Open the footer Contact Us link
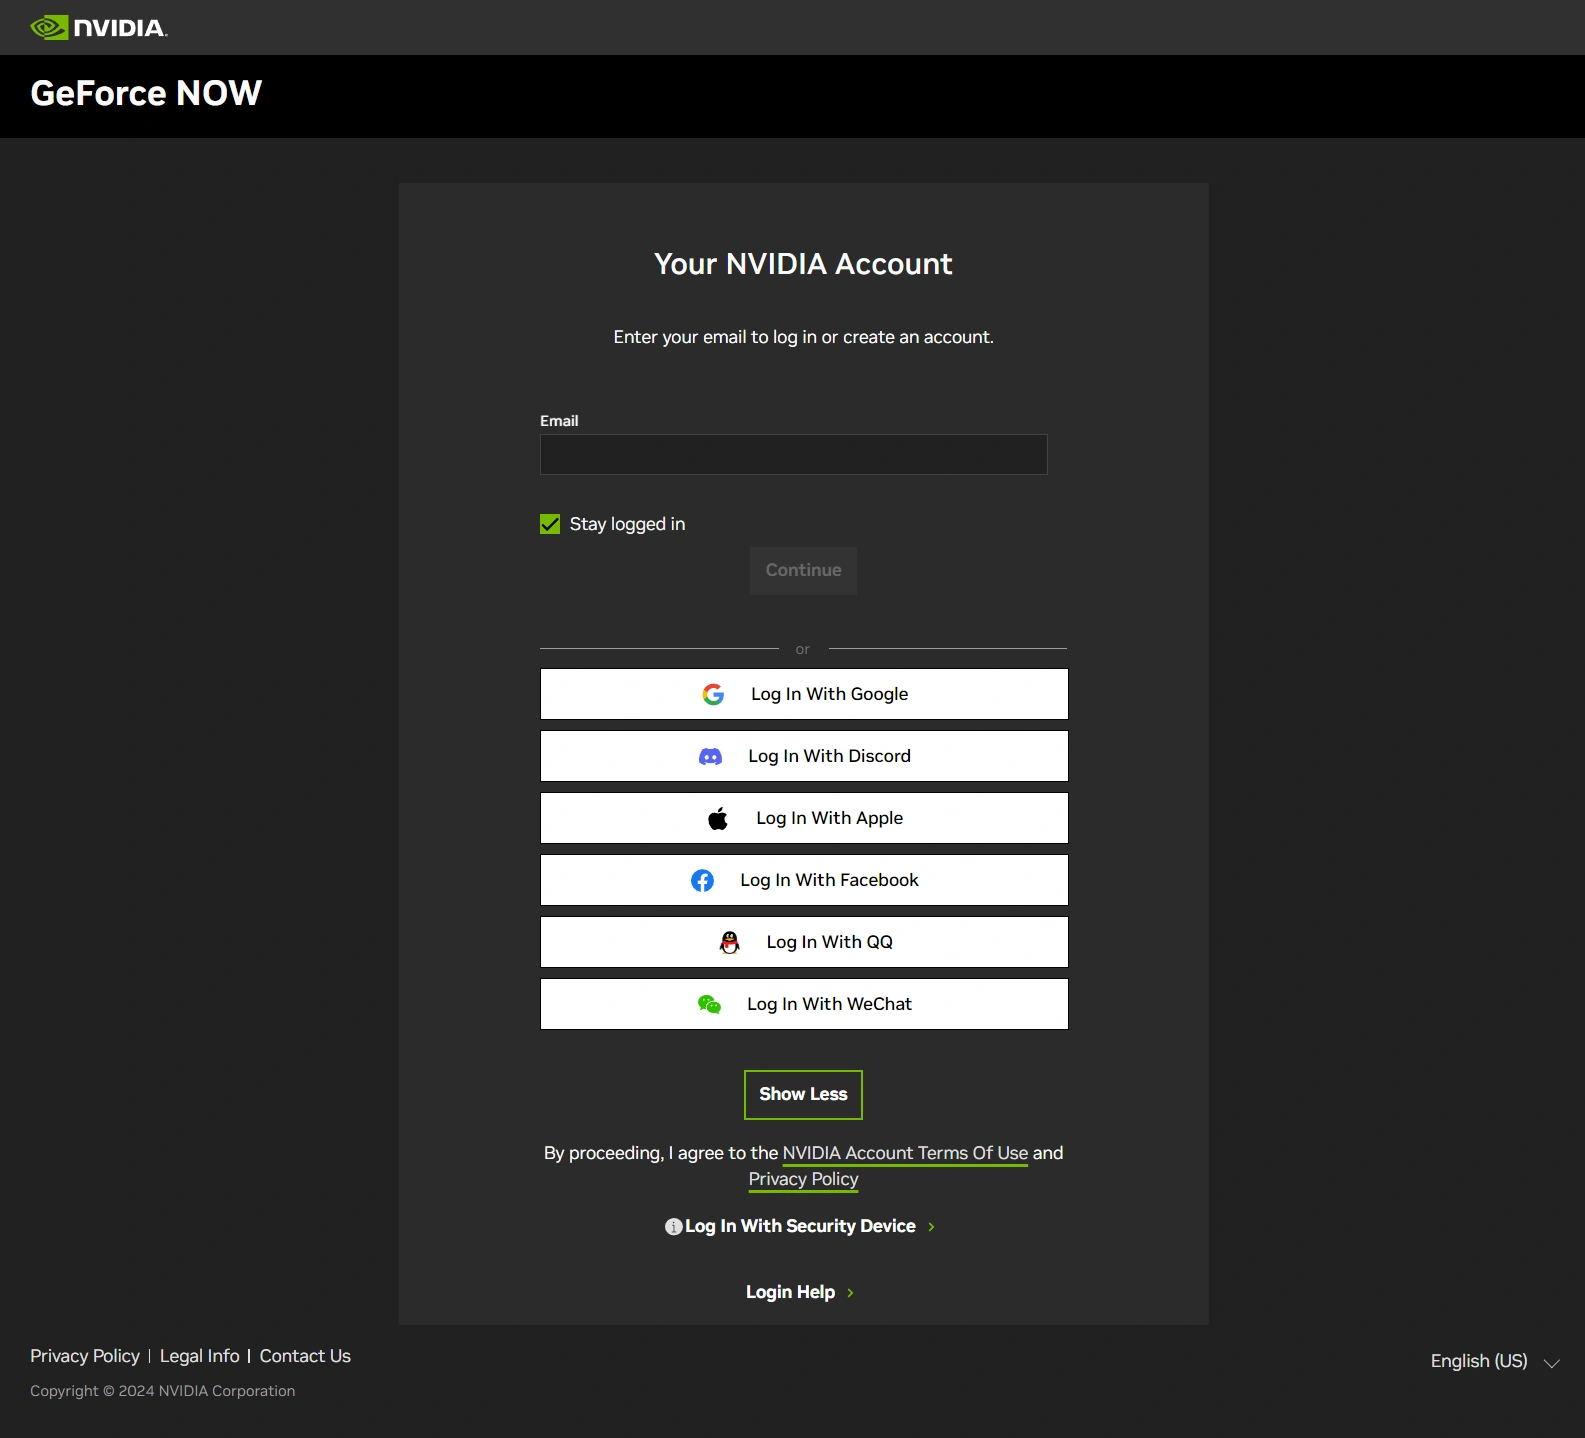The width and height of the screenshot is (1585, 1438). point(305,1356)
